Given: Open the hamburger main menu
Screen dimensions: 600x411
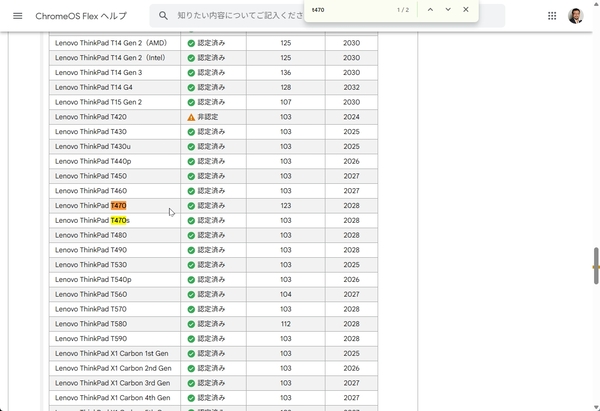Looking at the screenshot, I should pos(18,16).
